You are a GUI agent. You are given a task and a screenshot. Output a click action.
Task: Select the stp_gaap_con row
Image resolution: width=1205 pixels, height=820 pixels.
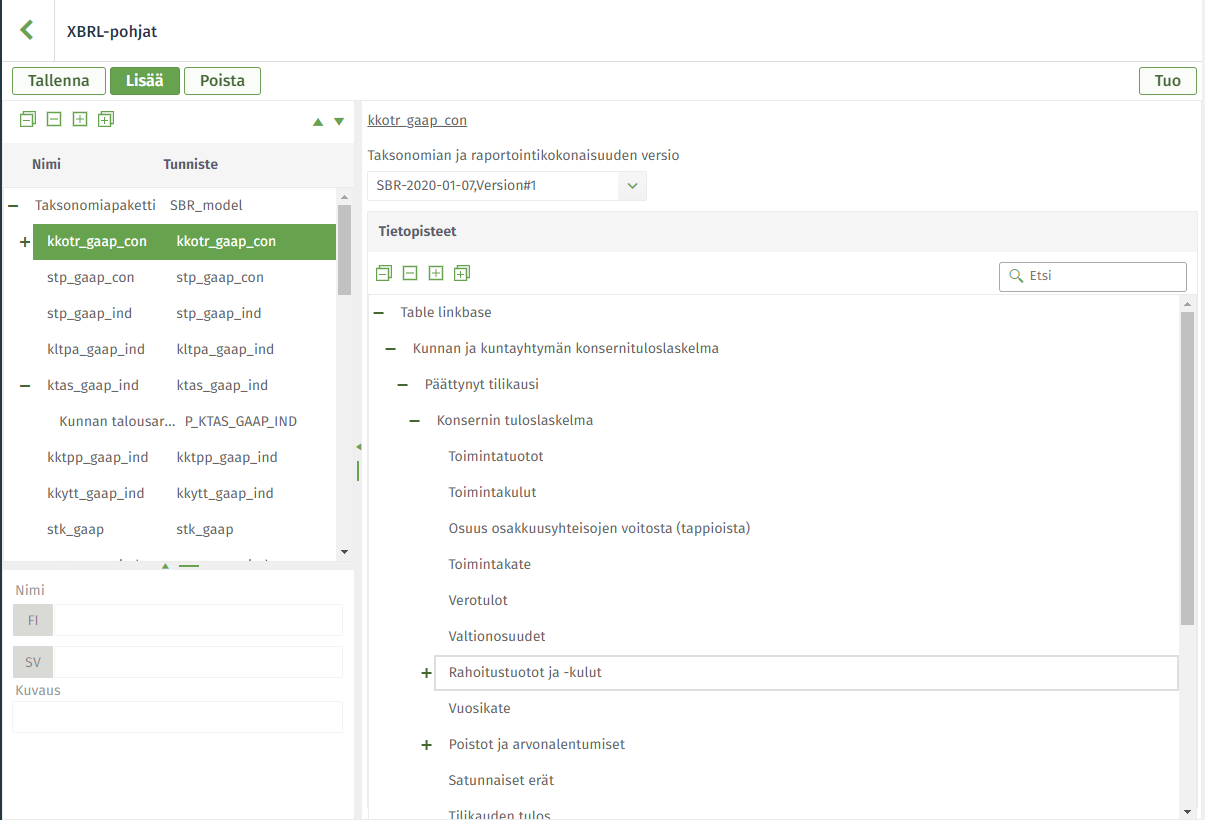(x=185, y=277)
